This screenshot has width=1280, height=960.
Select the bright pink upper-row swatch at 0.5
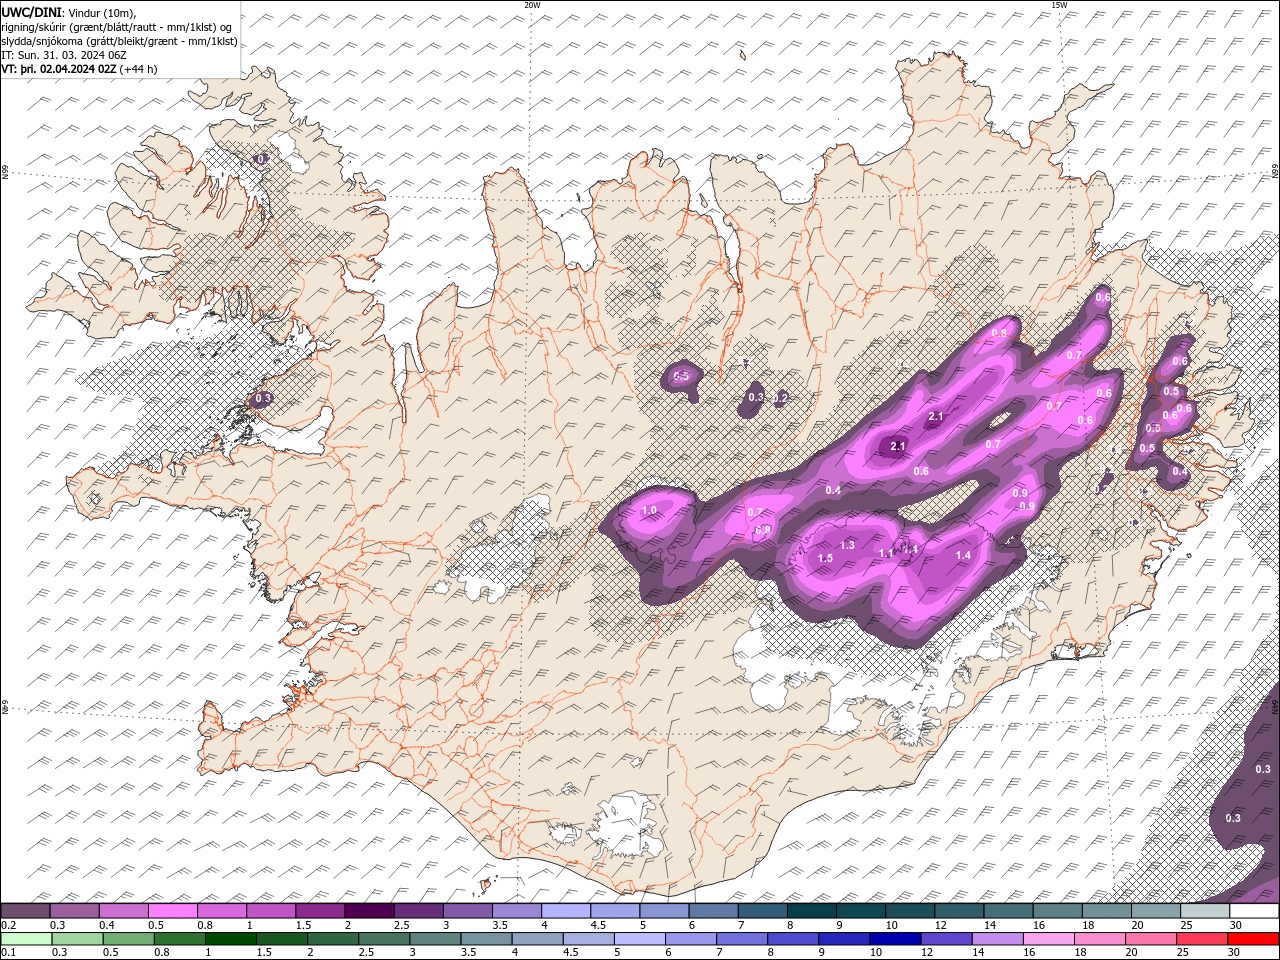point(172,911)
